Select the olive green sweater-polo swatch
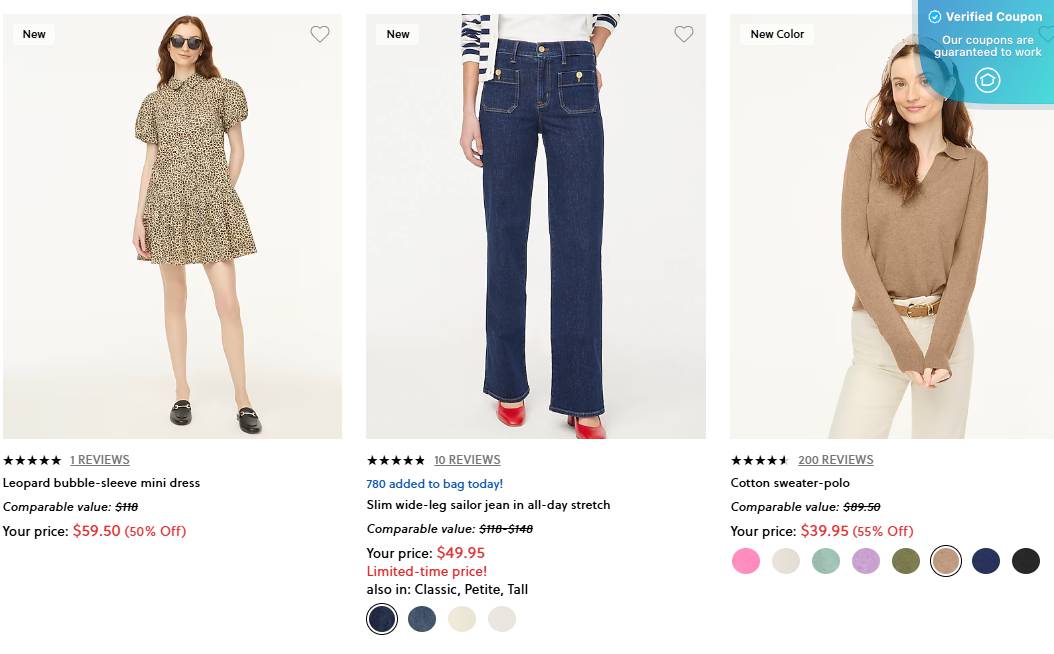 906,561
